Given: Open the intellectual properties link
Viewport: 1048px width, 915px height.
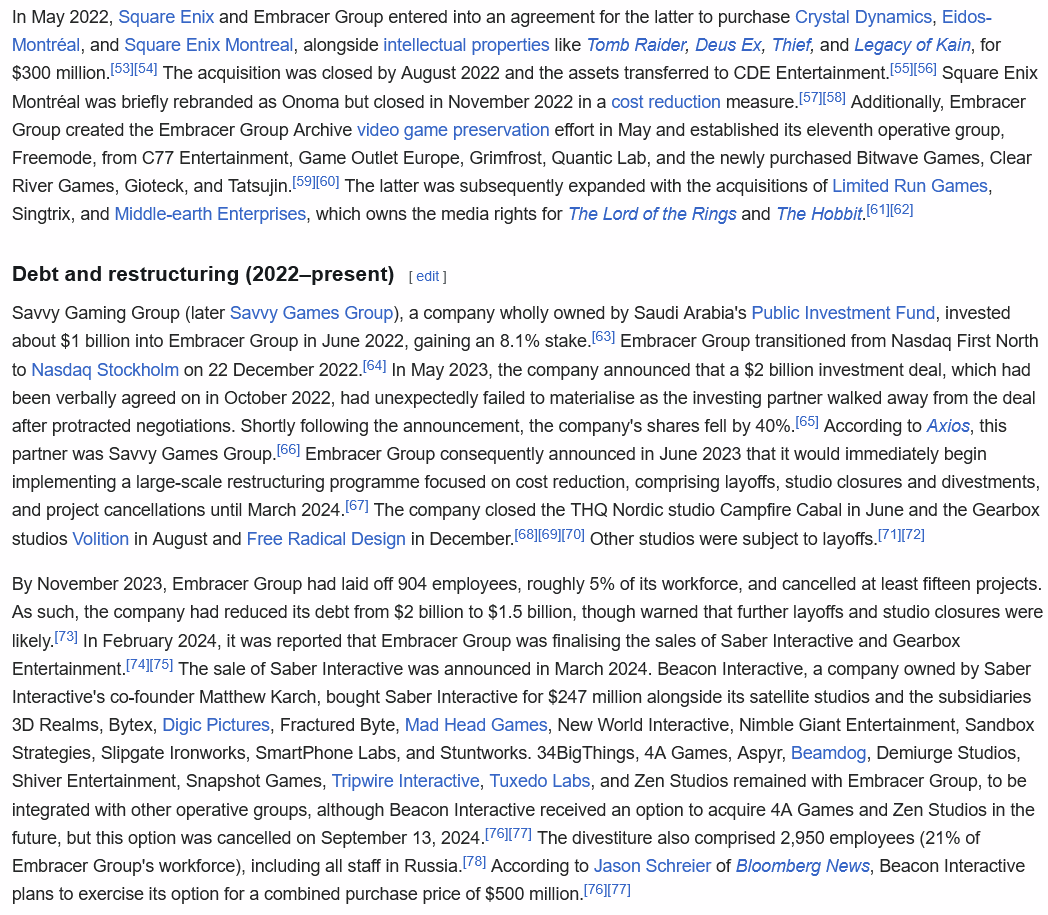Looking at the screenshot, I should tap(466, 45).
